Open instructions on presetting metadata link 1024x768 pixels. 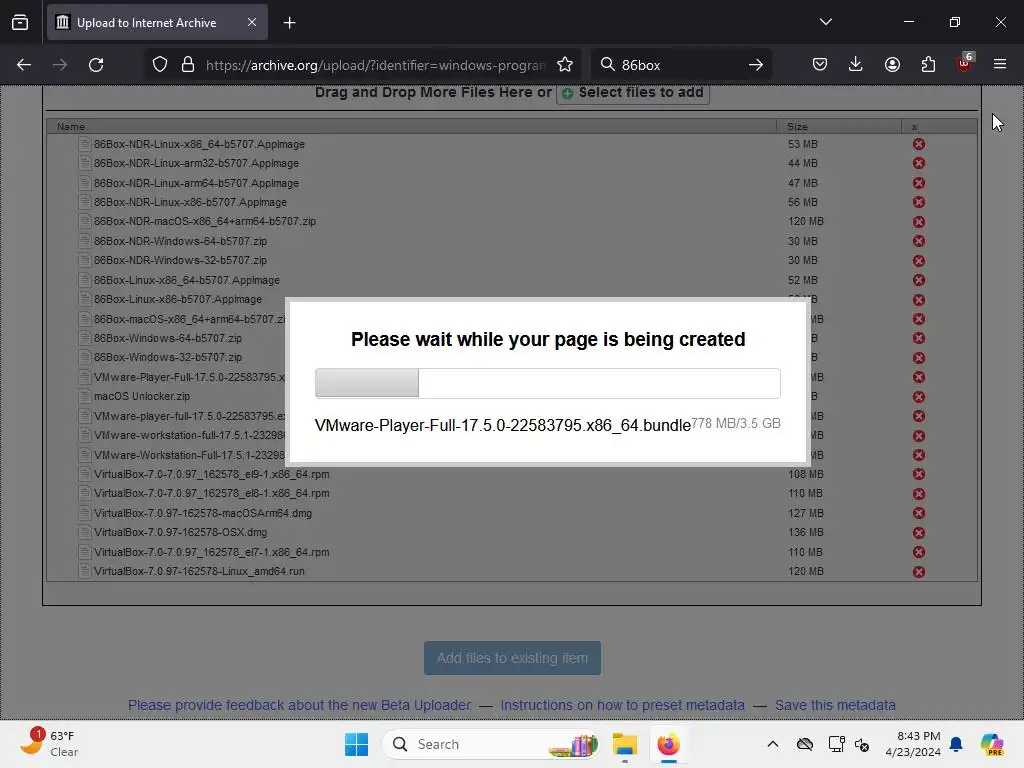click(622, 705)
